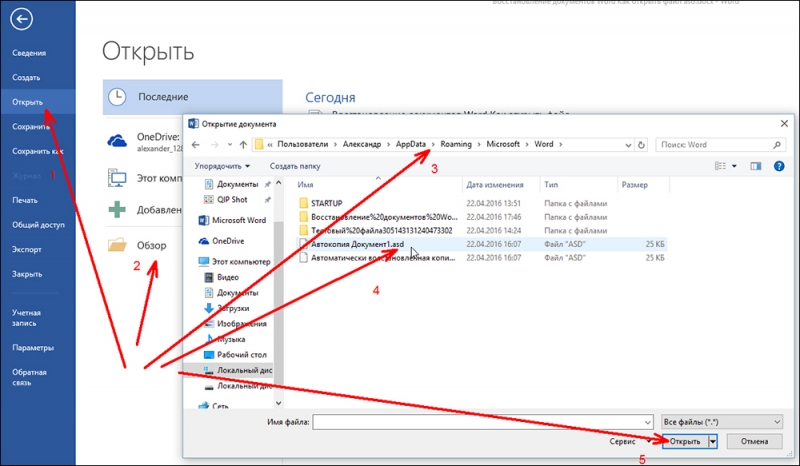
Task: Click the green plus add place icon
Action: tap(117, 209)
